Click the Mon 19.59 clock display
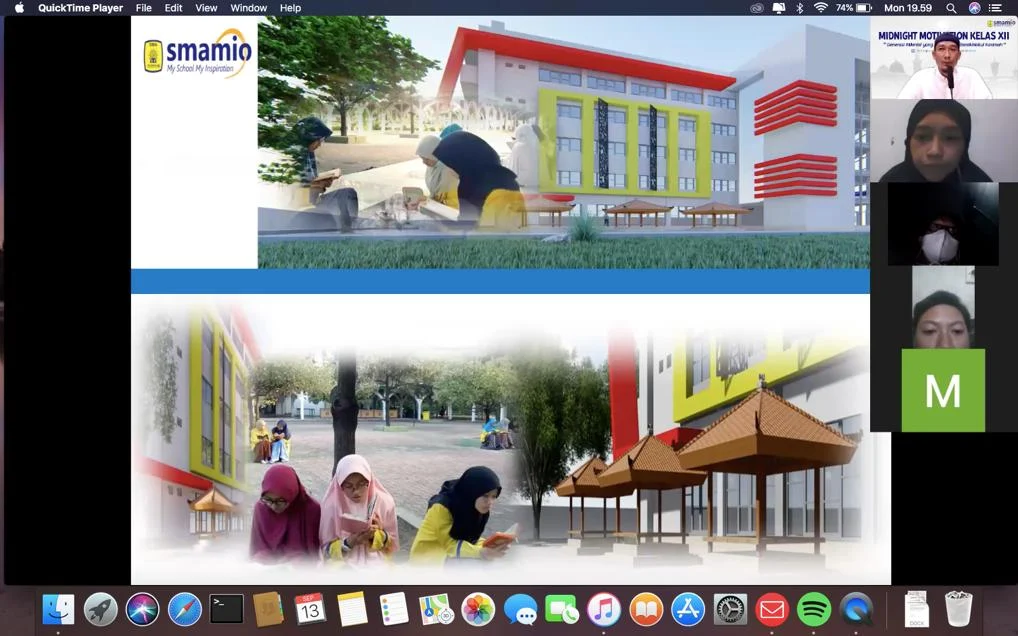Image resolution: width=1018 pixels, height=636 pixels. [x=907, y=8]
